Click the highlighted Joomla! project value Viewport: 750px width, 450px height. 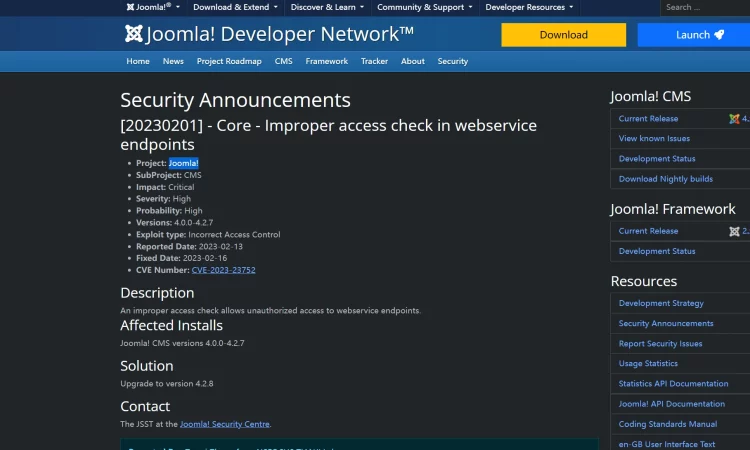pyautogui.click(x=184, y=163)
